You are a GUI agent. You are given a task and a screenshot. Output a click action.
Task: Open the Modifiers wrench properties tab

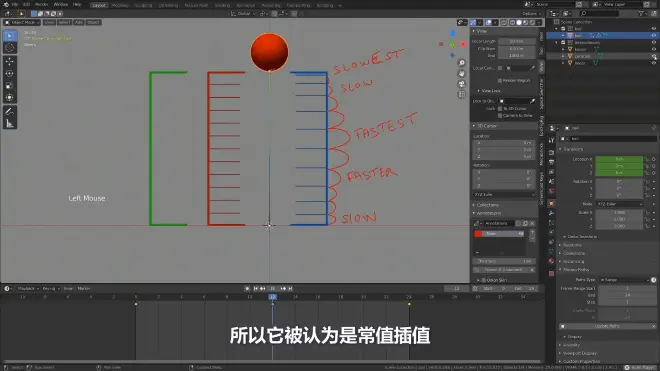point(551,213)
